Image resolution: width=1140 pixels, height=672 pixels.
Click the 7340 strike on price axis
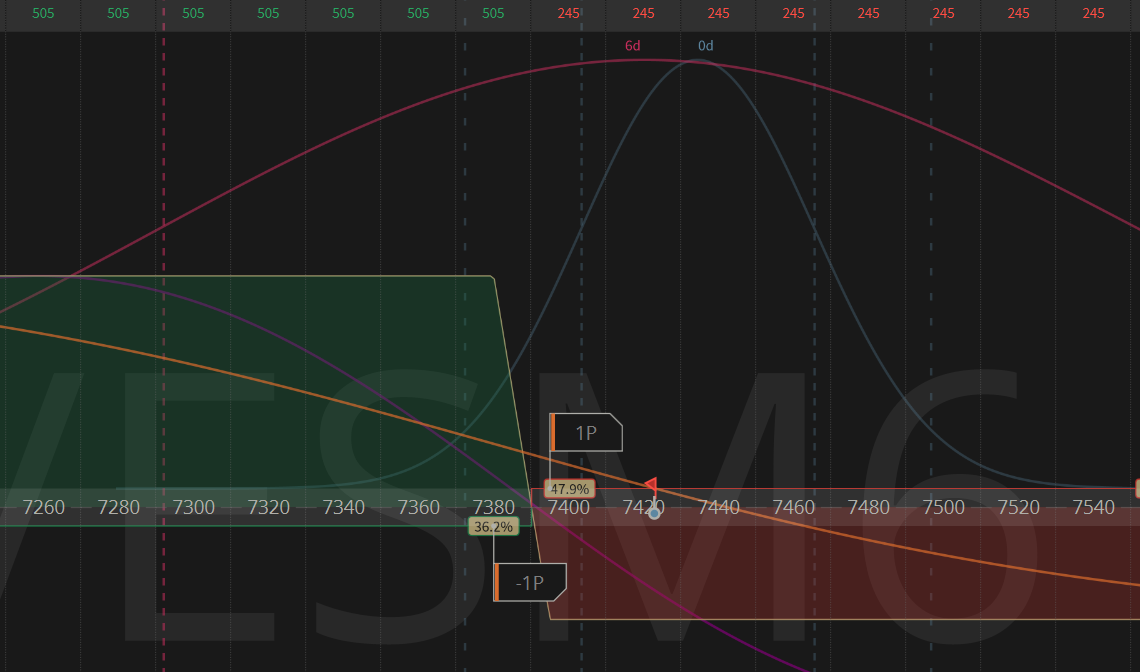343,507
